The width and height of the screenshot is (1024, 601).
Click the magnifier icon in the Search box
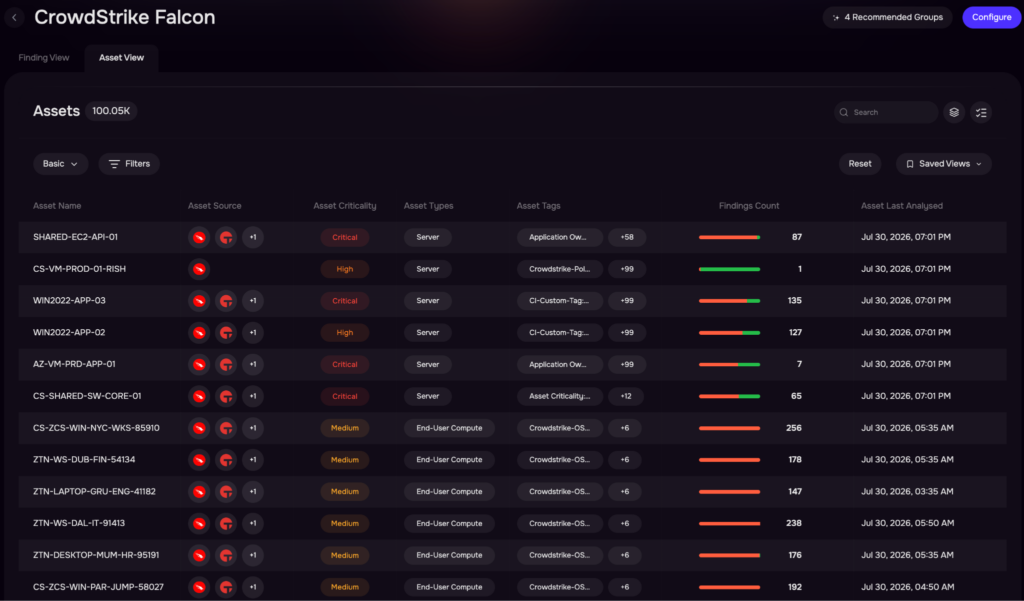pos(844,112)
